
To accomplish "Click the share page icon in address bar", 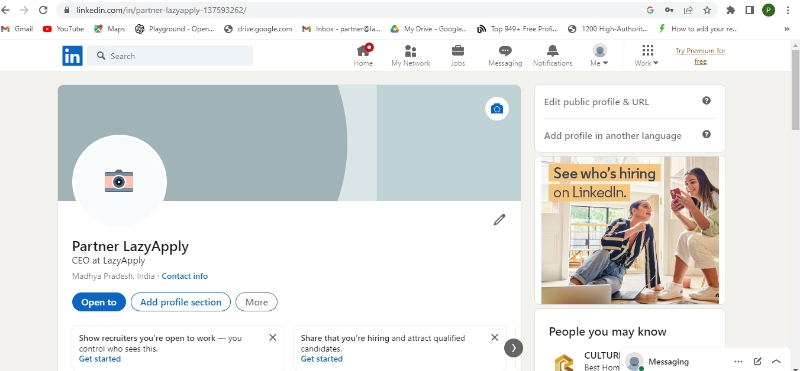I will (688, 10).
